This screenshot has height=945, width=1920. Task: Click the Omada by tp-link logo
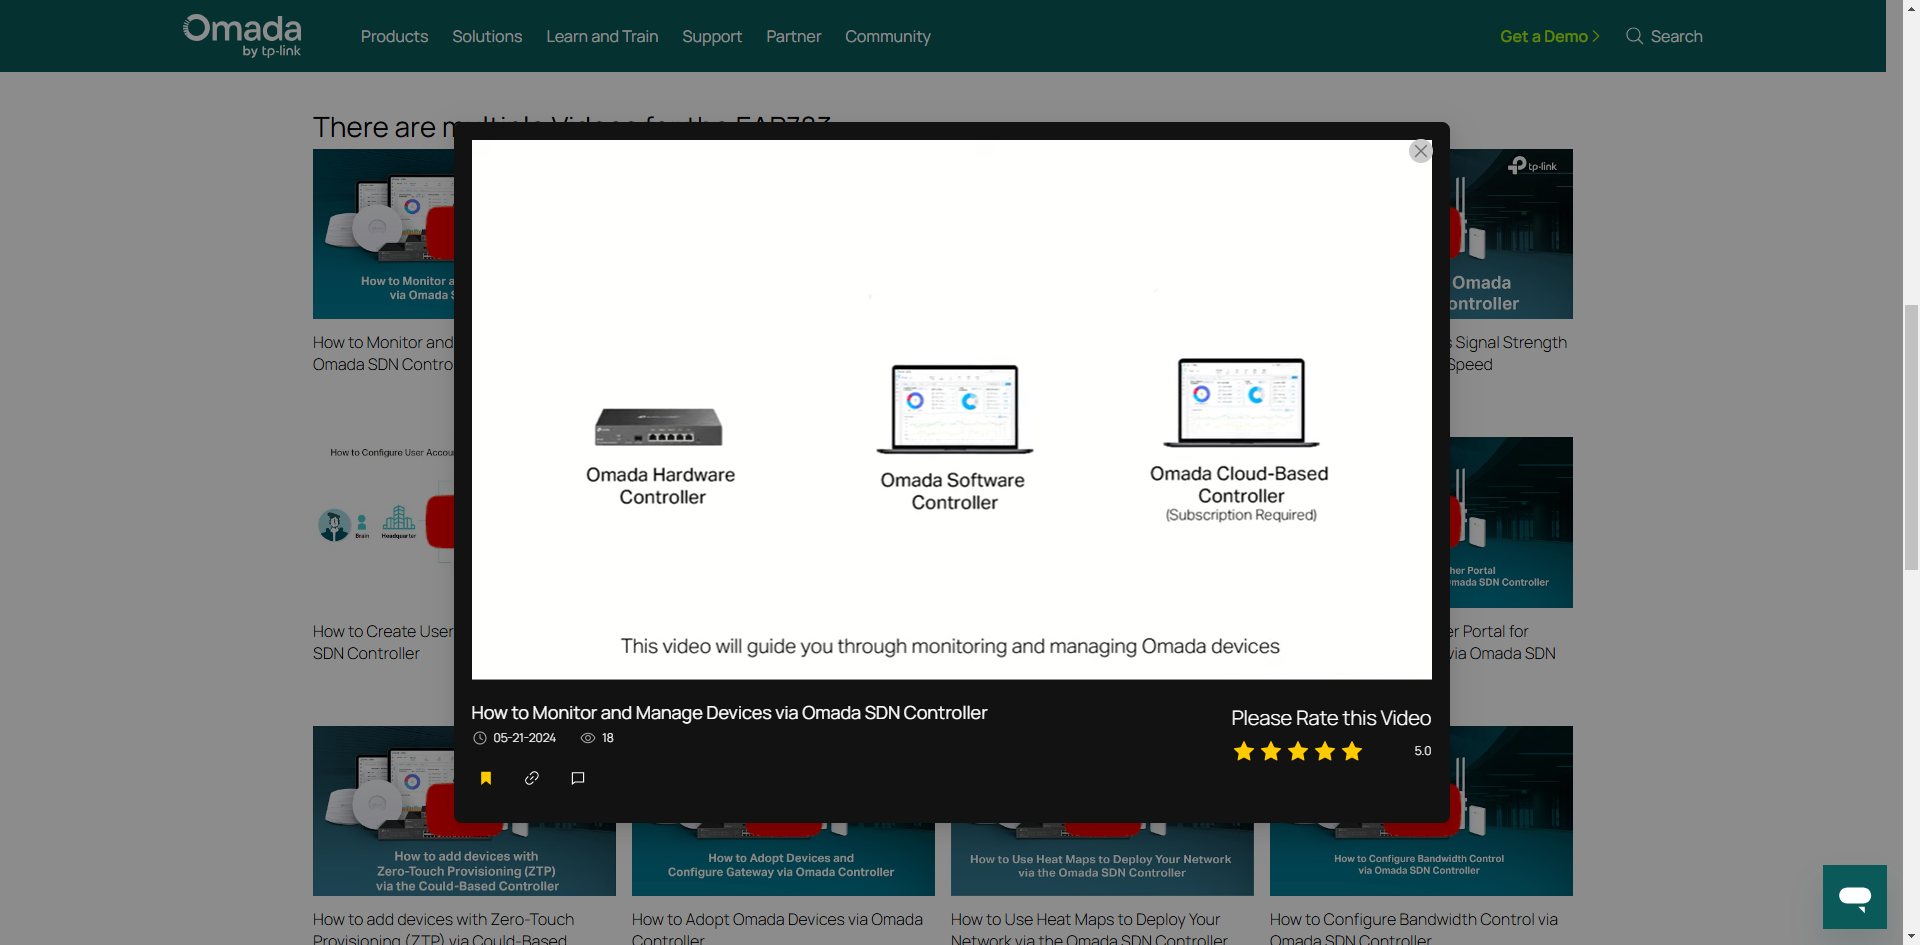coord(242,36)
